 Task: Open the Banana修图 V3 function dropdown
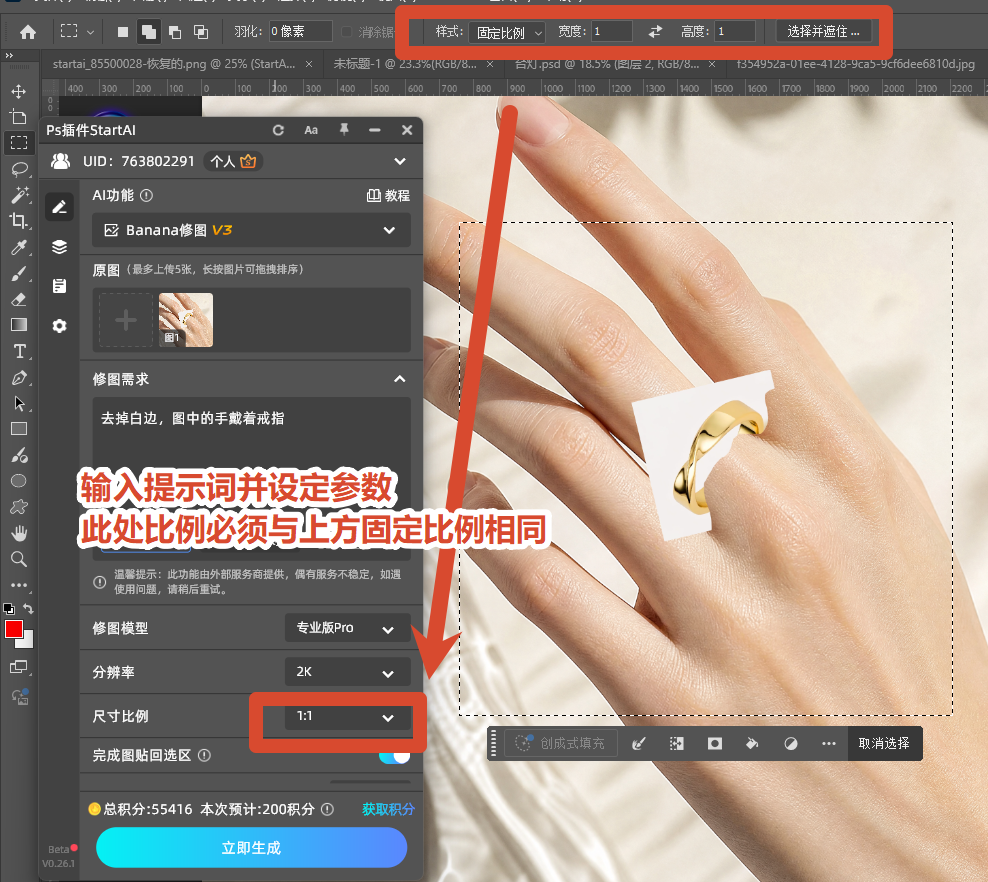coord(251,230)
